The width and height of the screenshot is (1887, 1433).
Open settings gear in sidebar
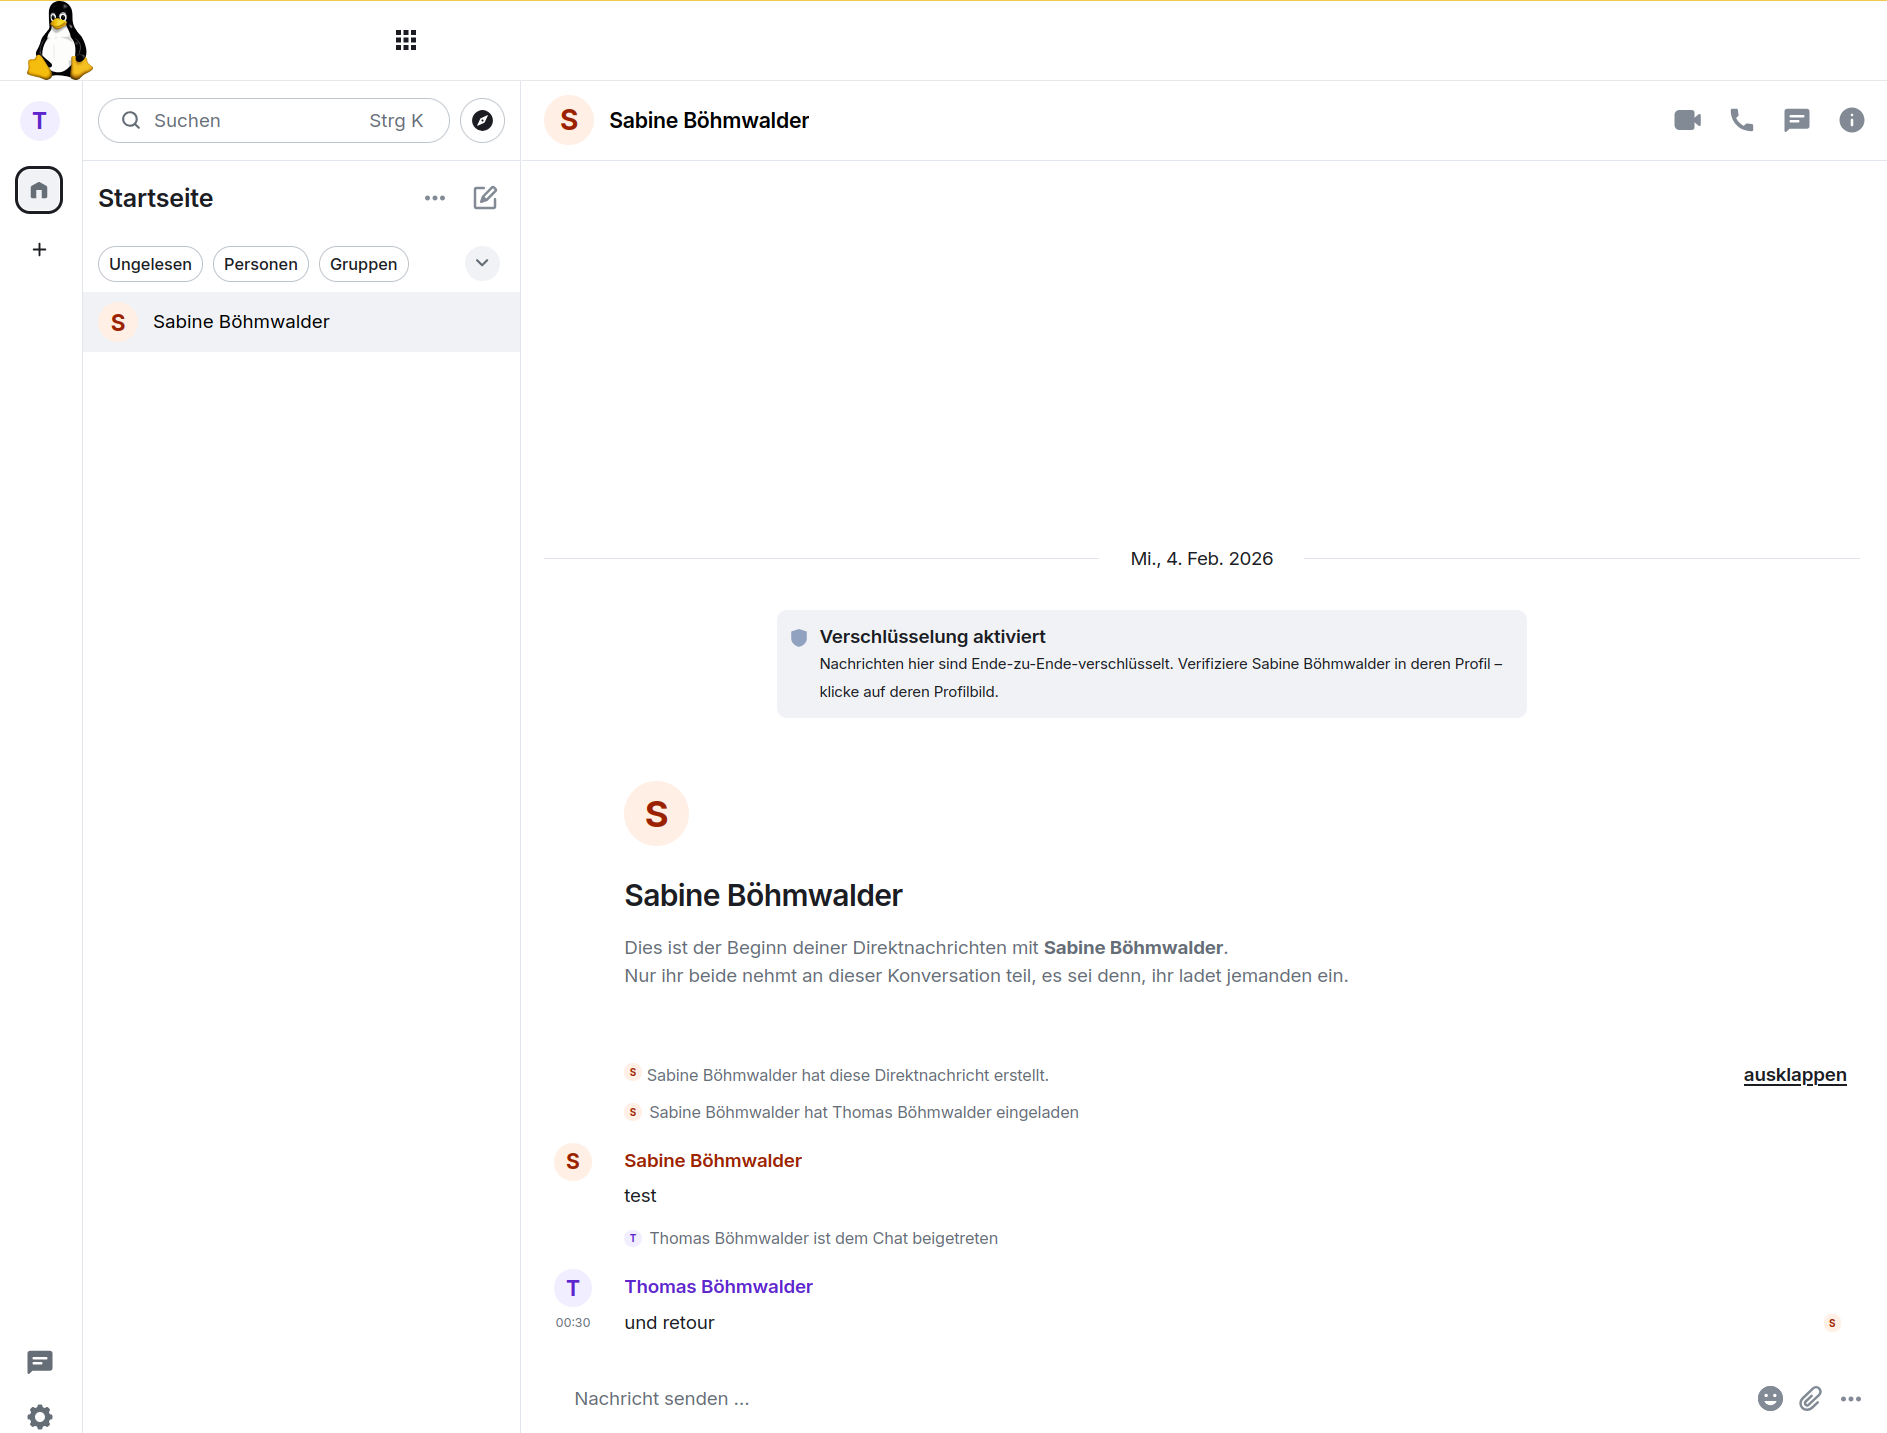click(x=40, y=1416)
